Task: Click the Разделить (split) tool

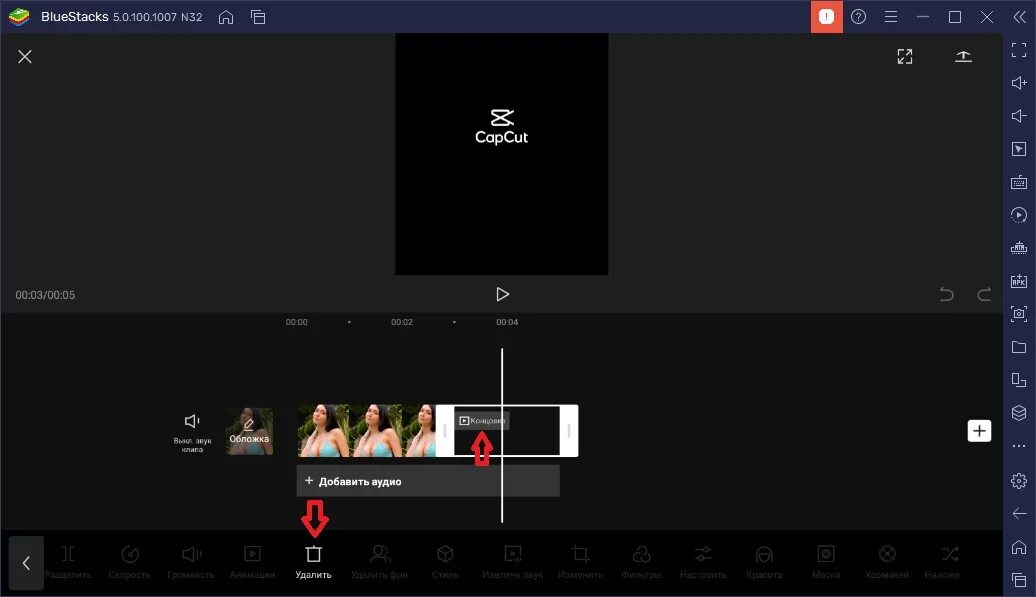Action: (68, 562)
